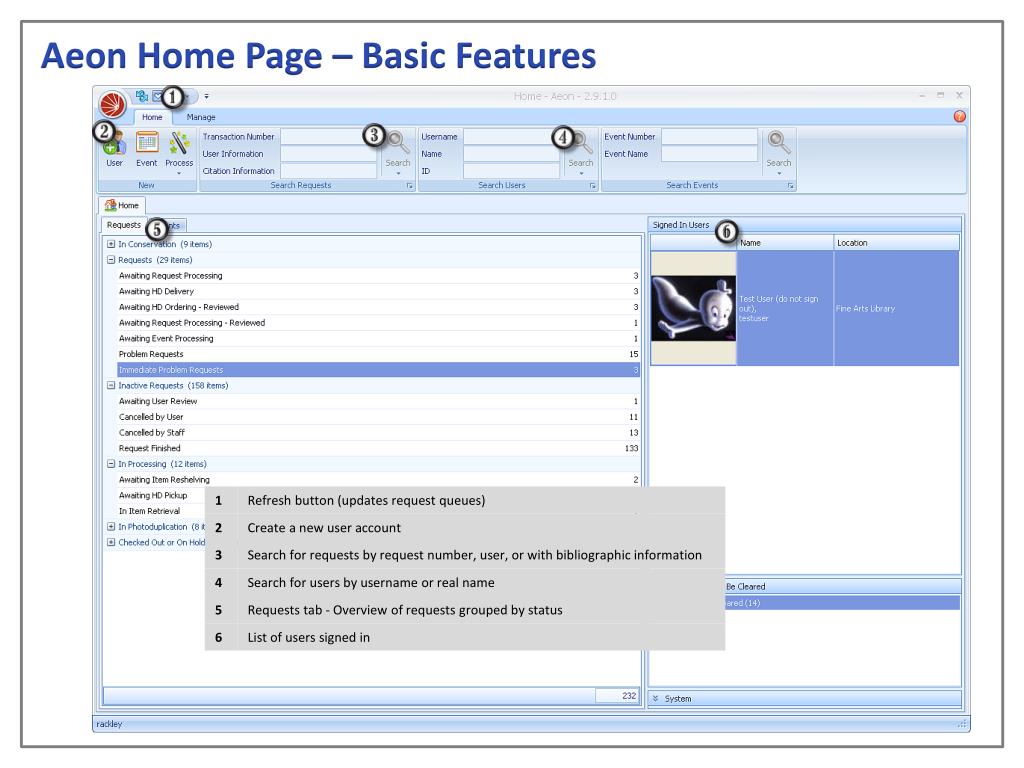The image size is (1024, 768).
Task: Select Request Finished queue
Action: (x=378, y=448)
